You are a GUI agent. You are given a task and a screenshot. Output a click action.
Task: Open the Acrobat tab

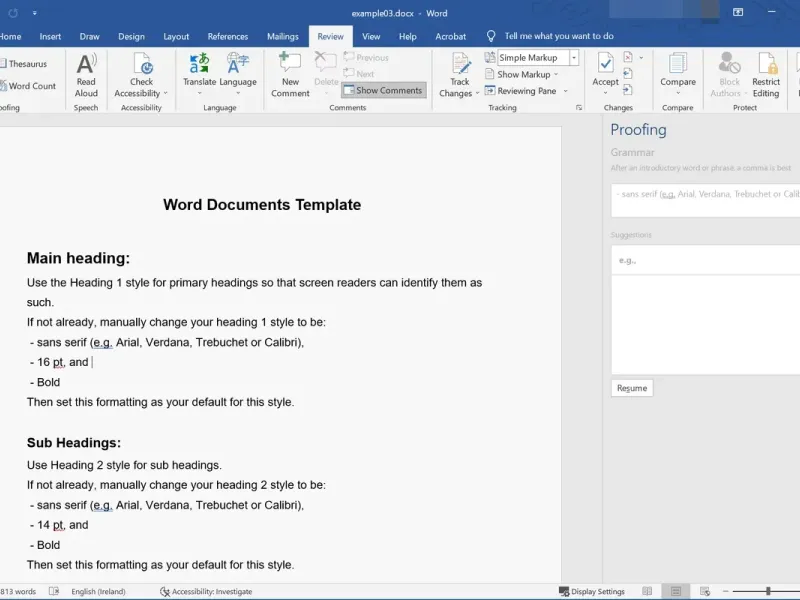point(451,36)
